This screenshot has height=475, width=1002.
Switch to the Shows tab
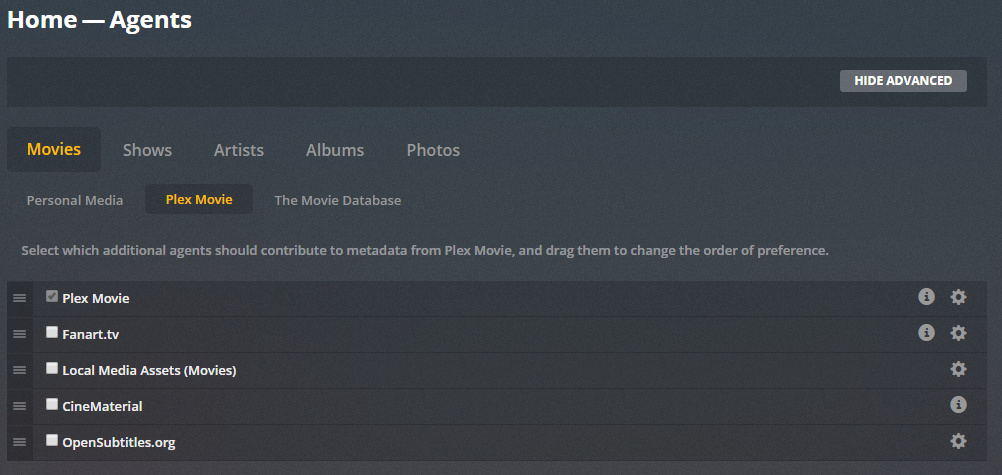click(x=148, y=150)
